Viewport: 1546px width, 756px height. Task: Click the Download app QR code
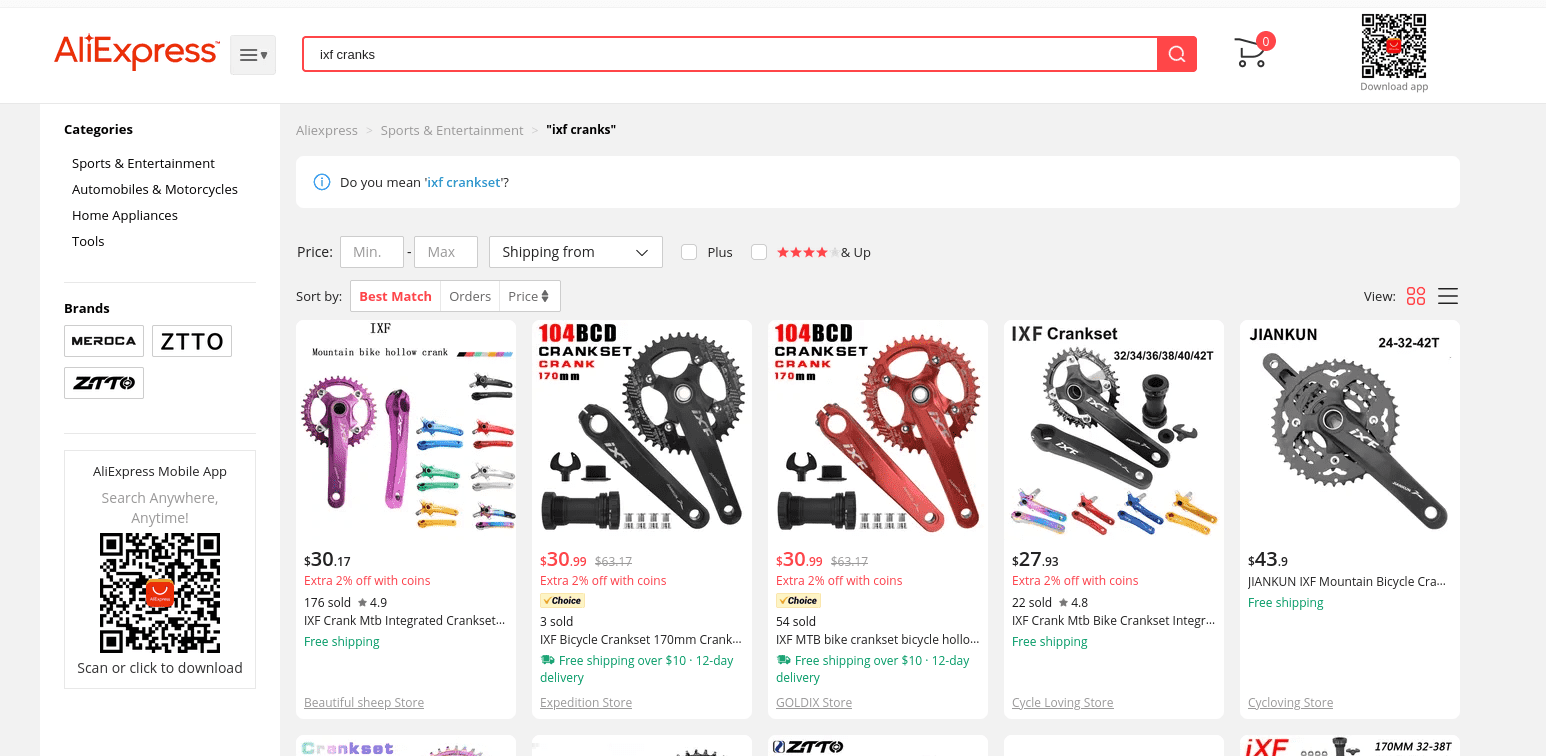tap(1393, 46)
